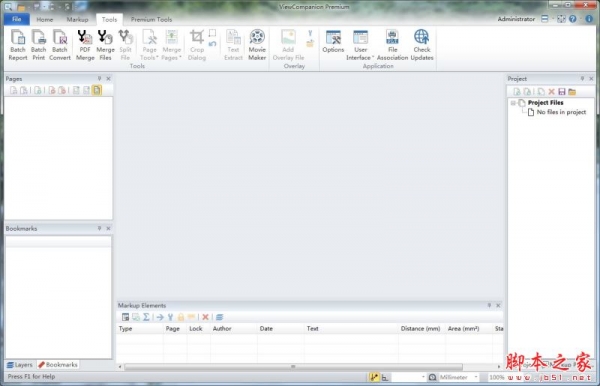Toggle the ortho angle icon in status bar
Viewport: 600px width, 386px height.
[x=385, y=377]
